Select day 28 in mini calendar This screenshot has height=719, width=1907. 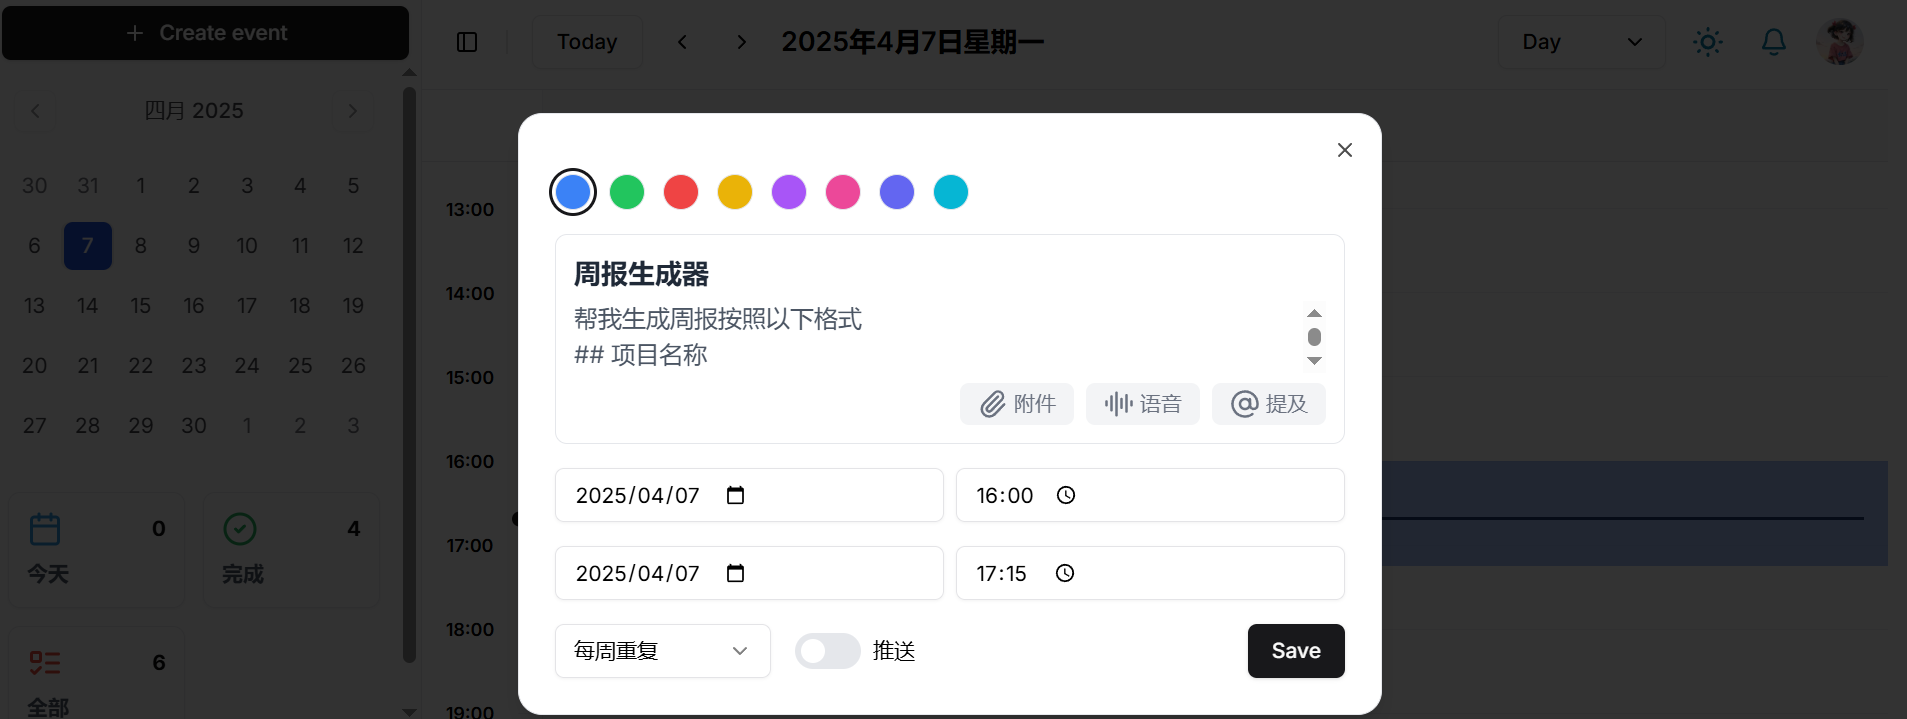88,426
